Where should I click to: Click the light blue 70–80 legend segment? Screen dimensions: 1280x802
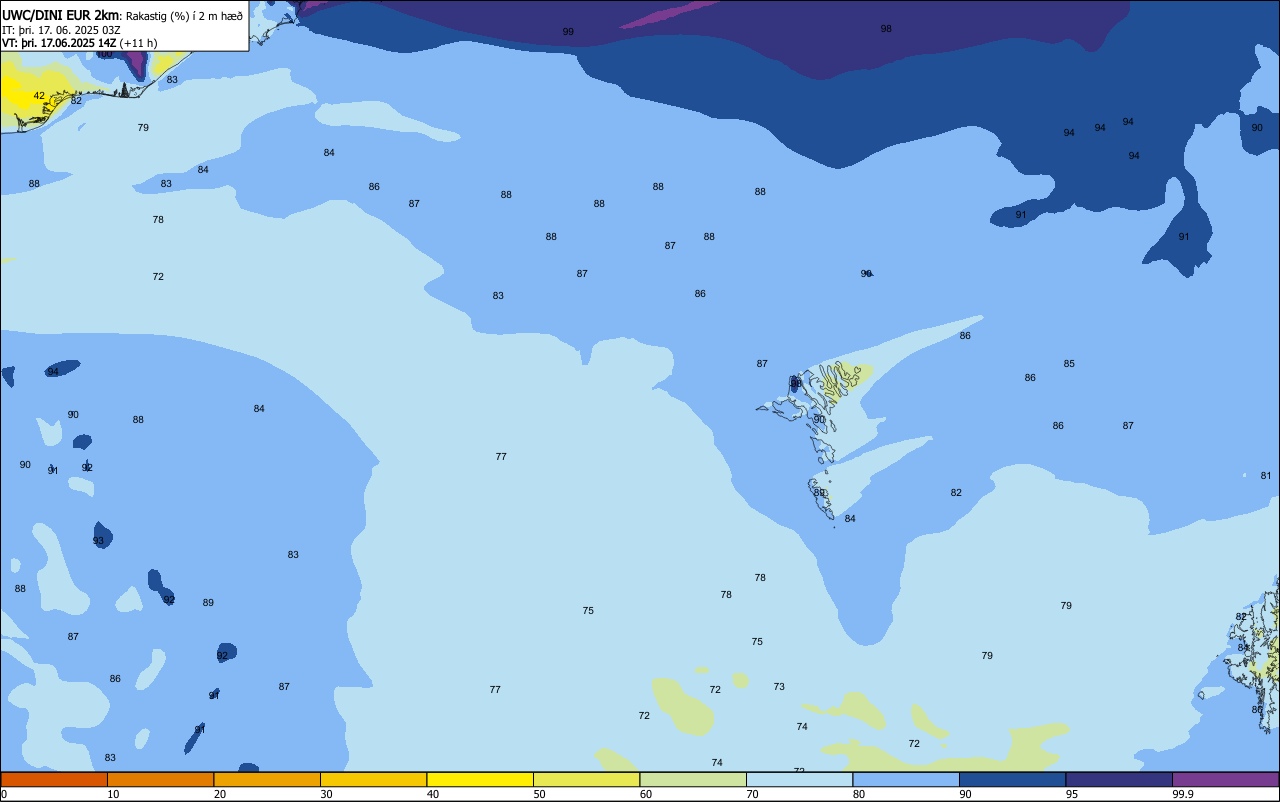click(x=799, y=779)
